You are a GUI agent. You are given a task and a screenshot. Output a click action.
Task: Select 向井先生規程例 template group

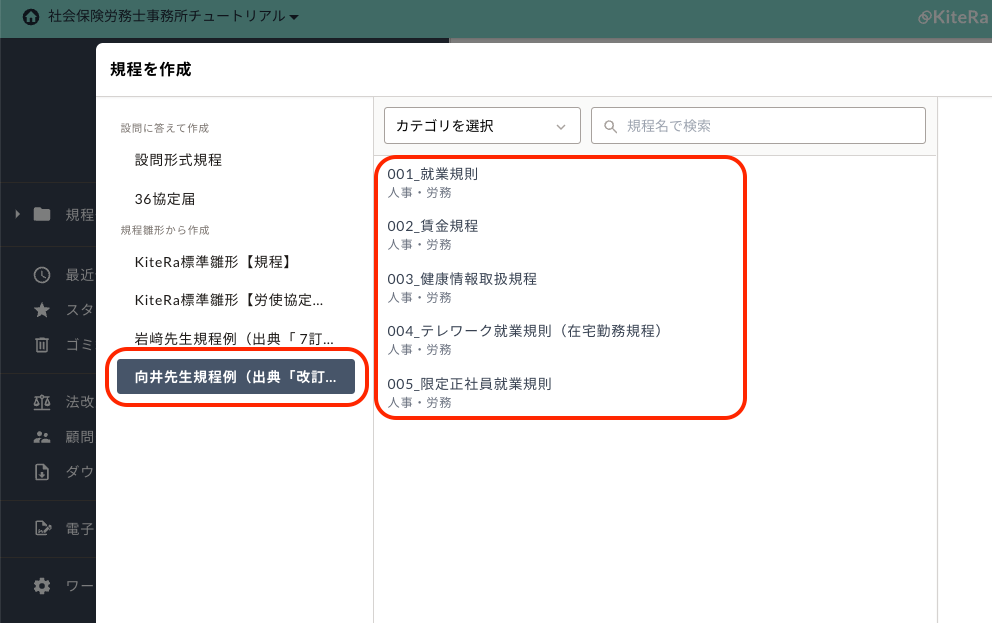point(235,377)
